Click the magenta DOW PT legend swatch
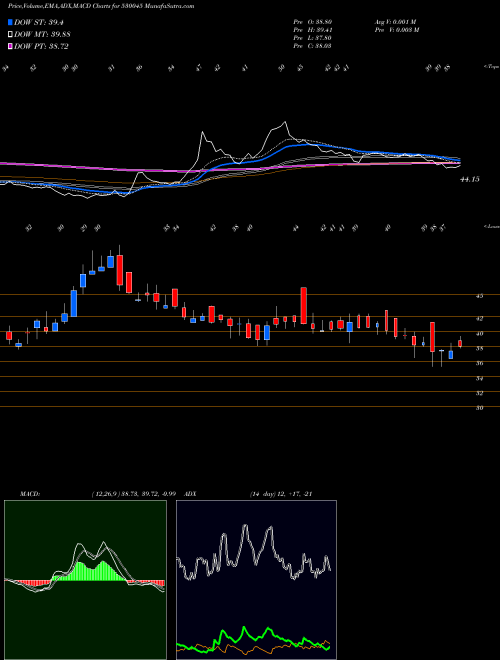Screen dimensions: 500x660 pos(10,46)
